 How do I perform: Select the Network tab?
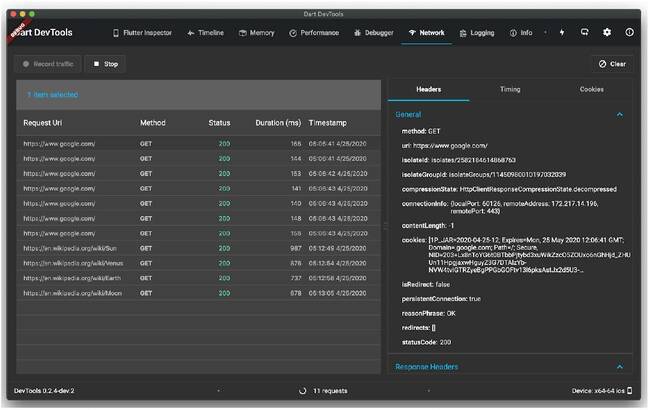point(426,33)
